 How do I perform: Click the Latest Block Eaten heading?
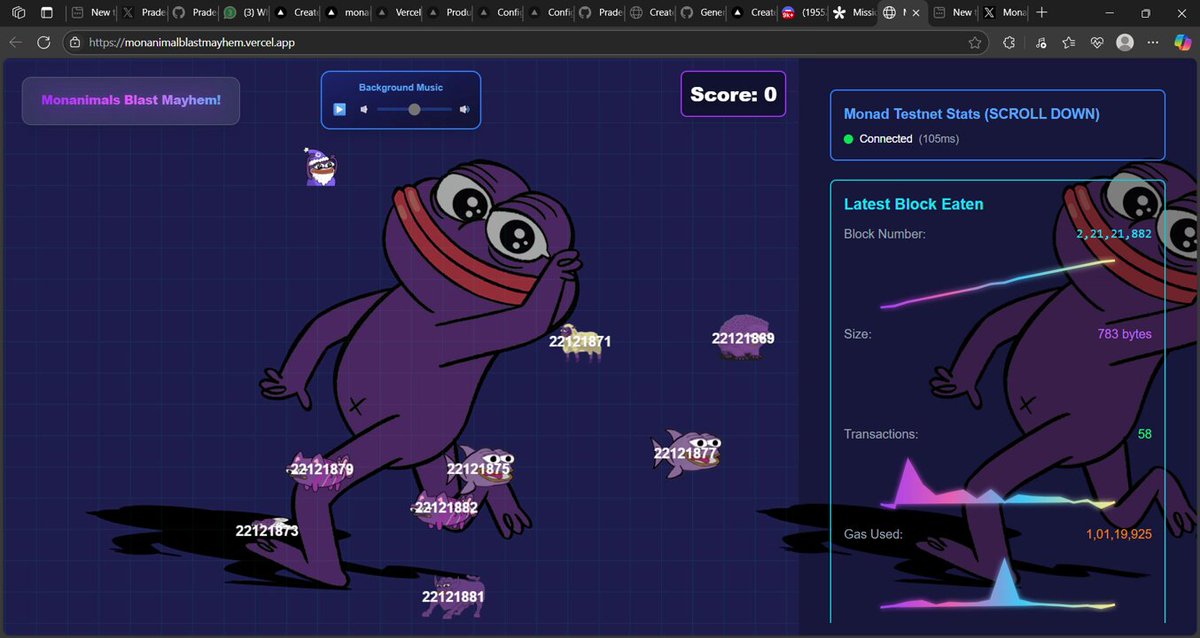(914, 204)
